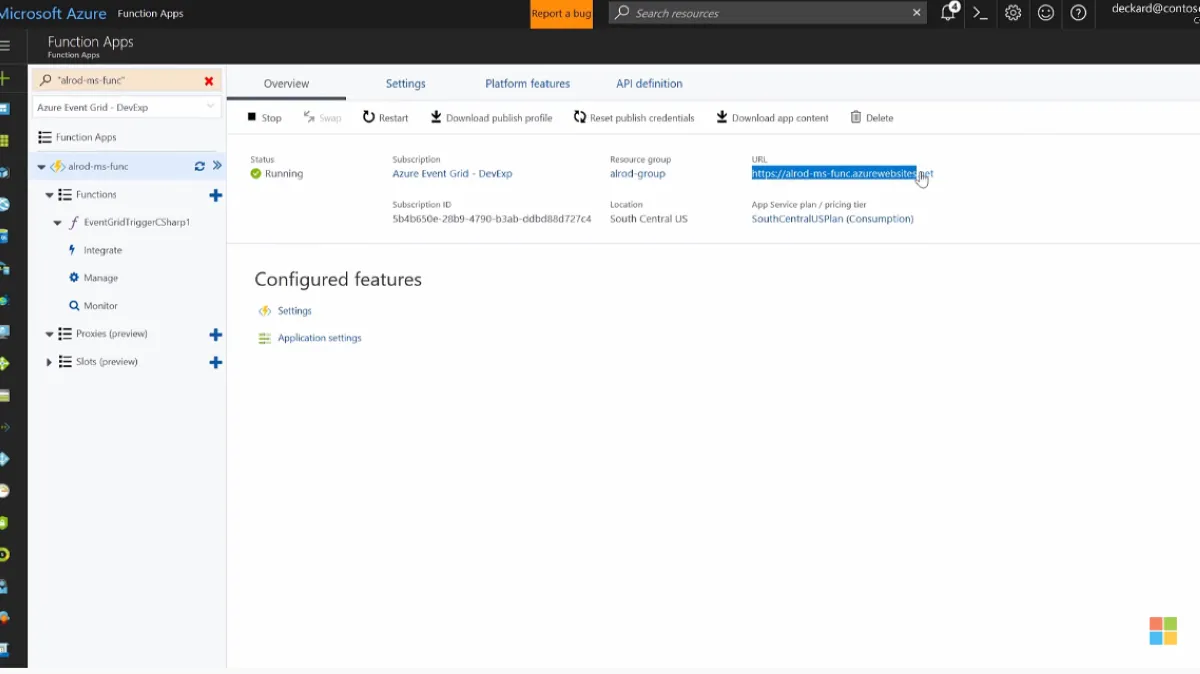
Task: Launch Cloud Shell from the top bar
Action: pos(980,13)
